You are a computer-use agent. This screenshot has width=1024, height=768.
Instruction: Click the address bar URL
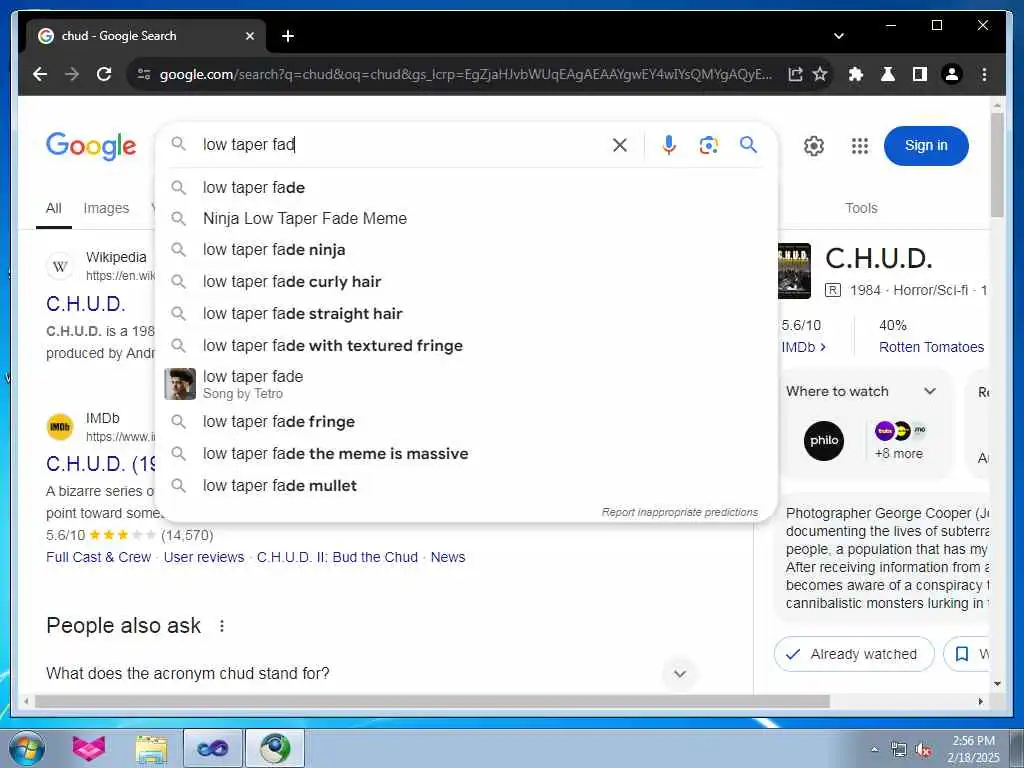[x=466, y=74]
